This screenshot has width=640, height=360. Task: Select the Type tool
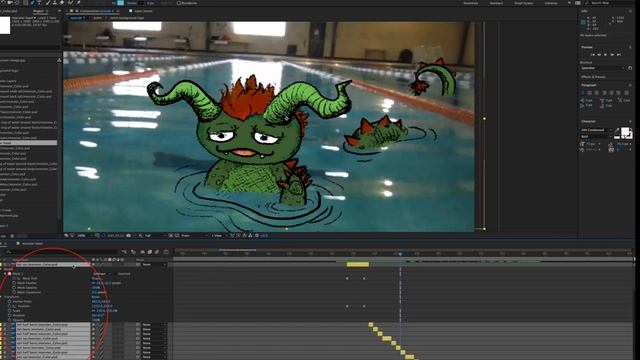point(40,2)
